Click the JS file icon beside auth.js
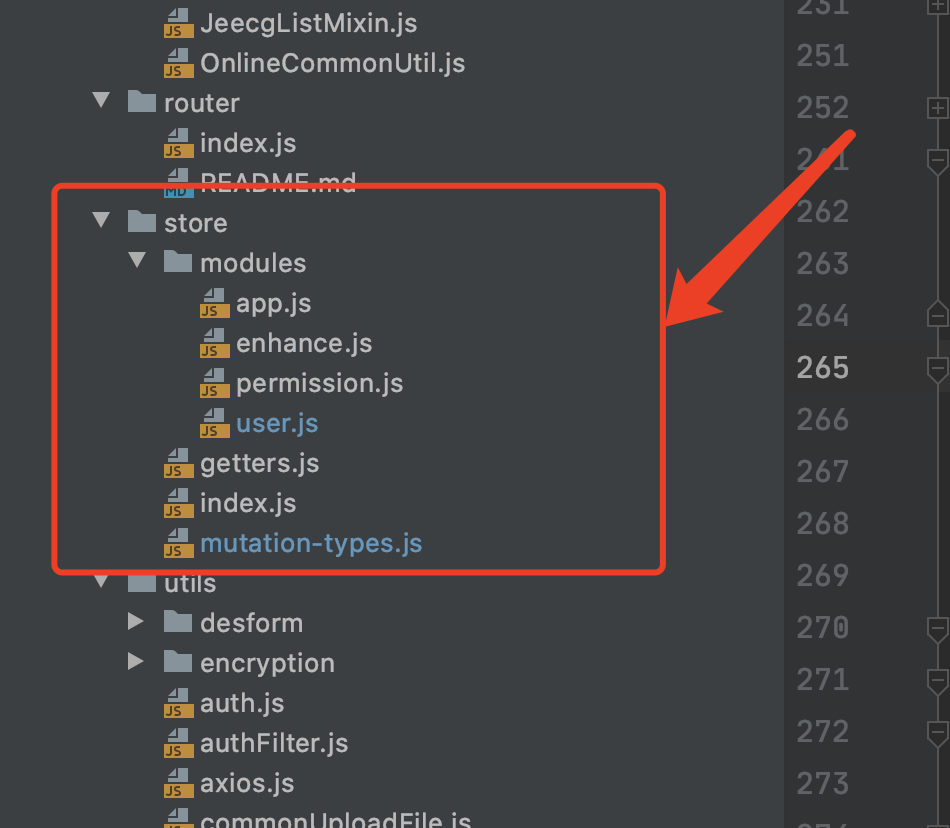The height and width of the screenshot is (828, 950). point(177,702)
